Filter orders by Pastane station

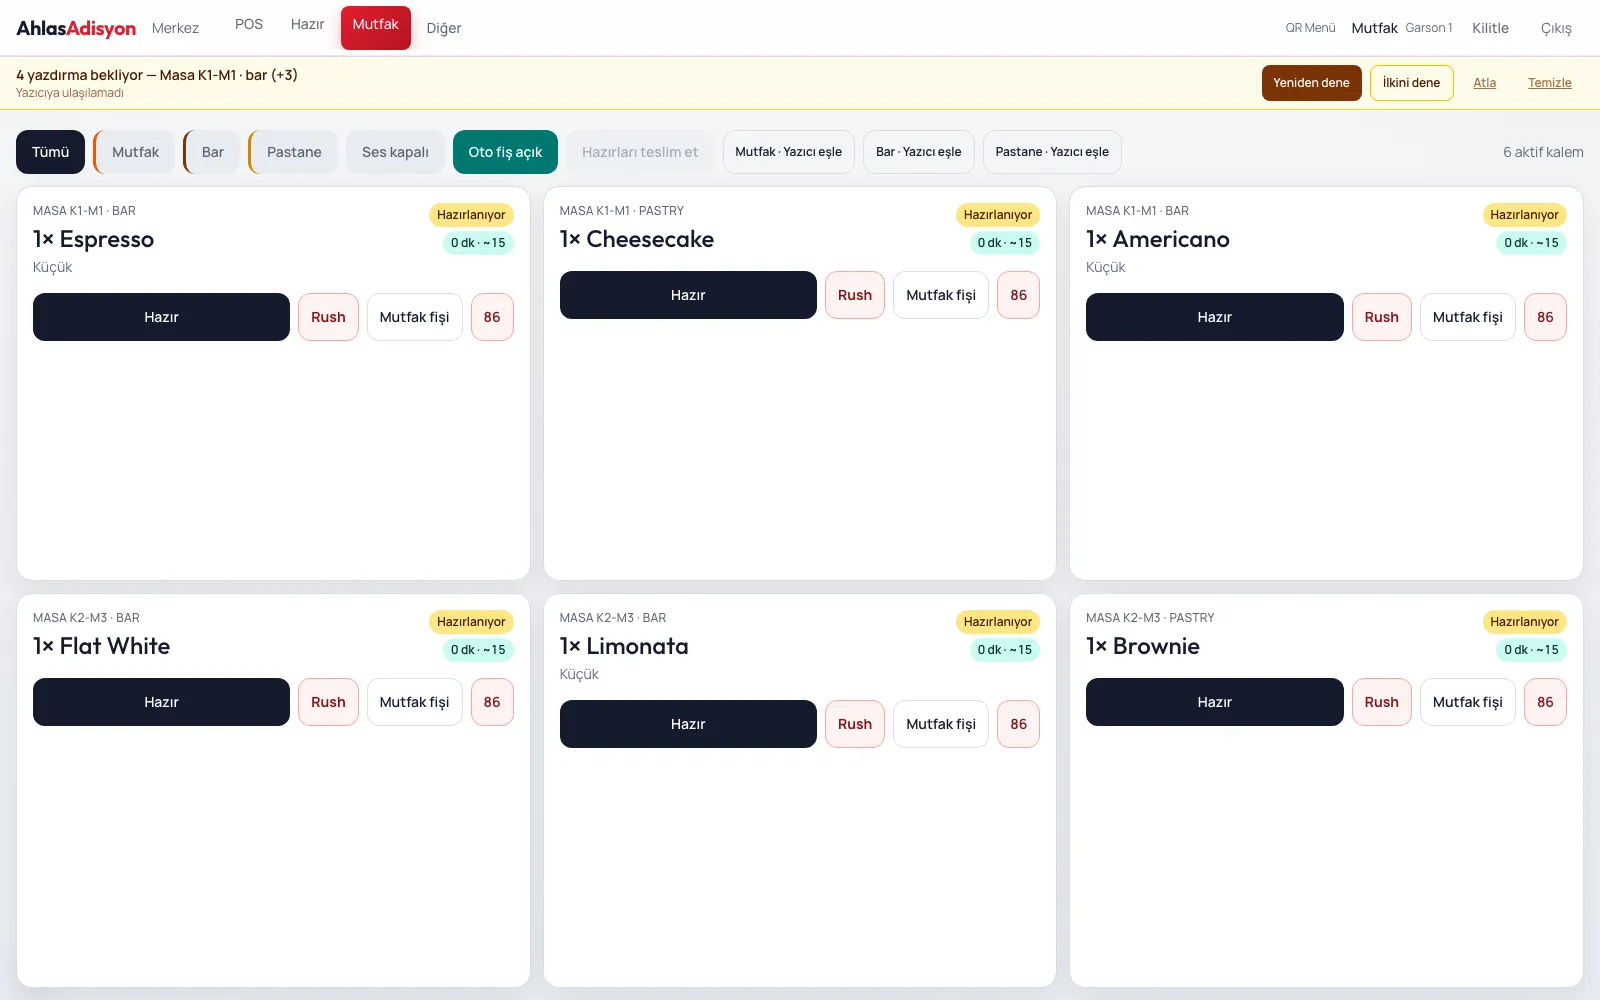293,152
